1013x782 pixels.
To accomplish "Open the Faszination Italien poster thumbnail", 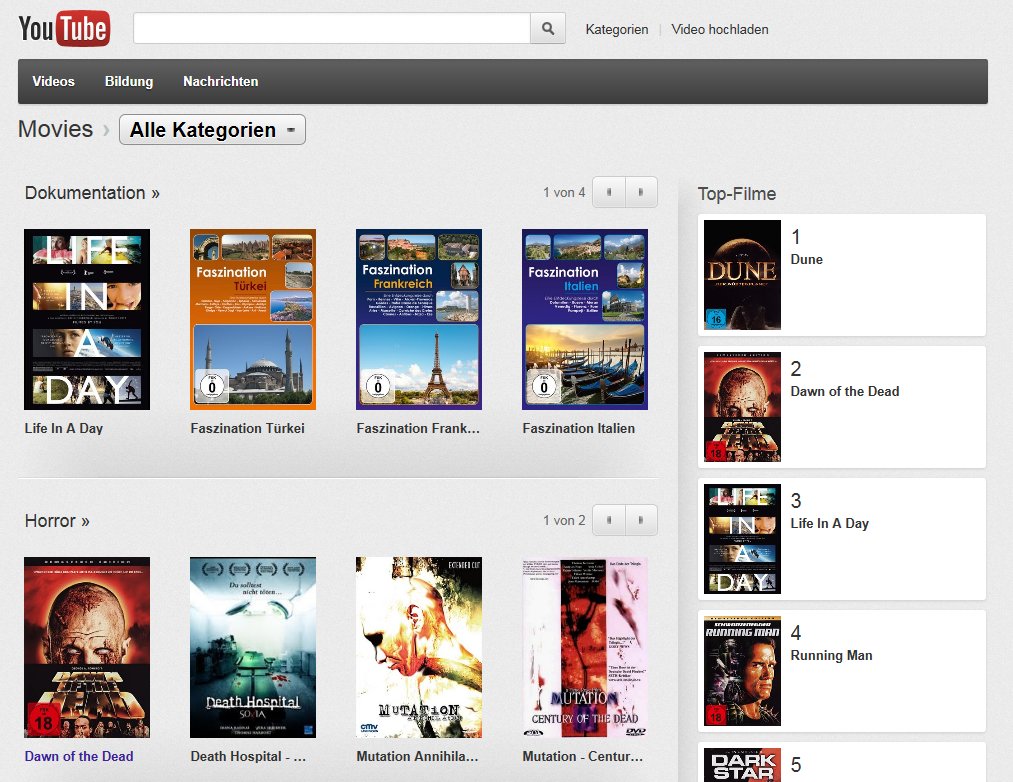I will (x=585, y=319).
